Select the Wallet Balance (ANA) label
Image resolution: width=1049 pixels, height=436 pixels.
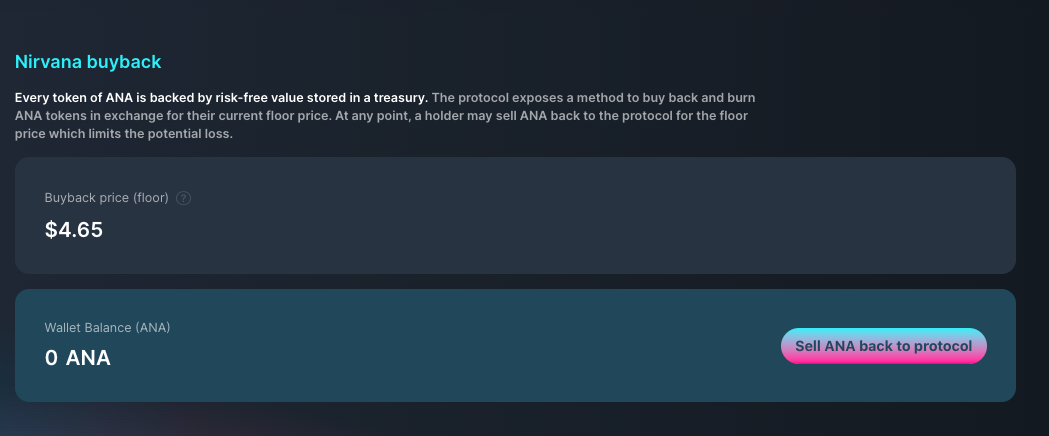coord(107,328)
